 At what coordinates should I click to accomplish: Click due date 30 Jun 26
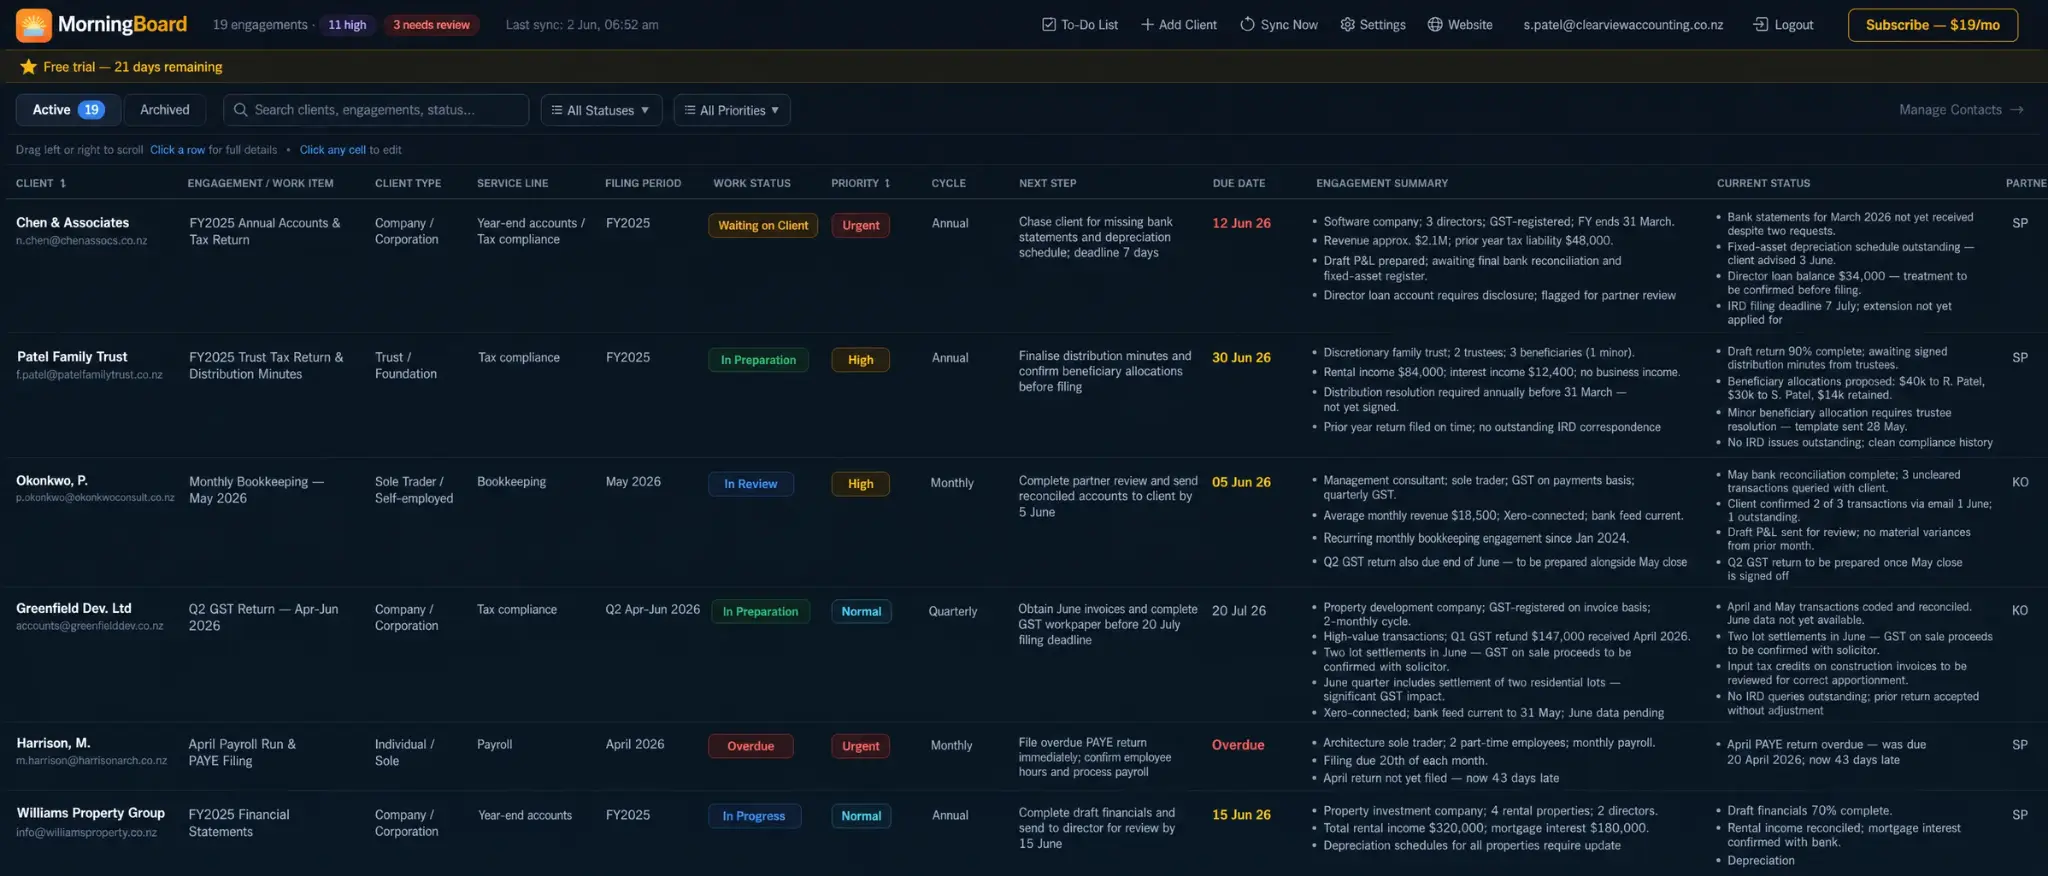[1241, 358]
